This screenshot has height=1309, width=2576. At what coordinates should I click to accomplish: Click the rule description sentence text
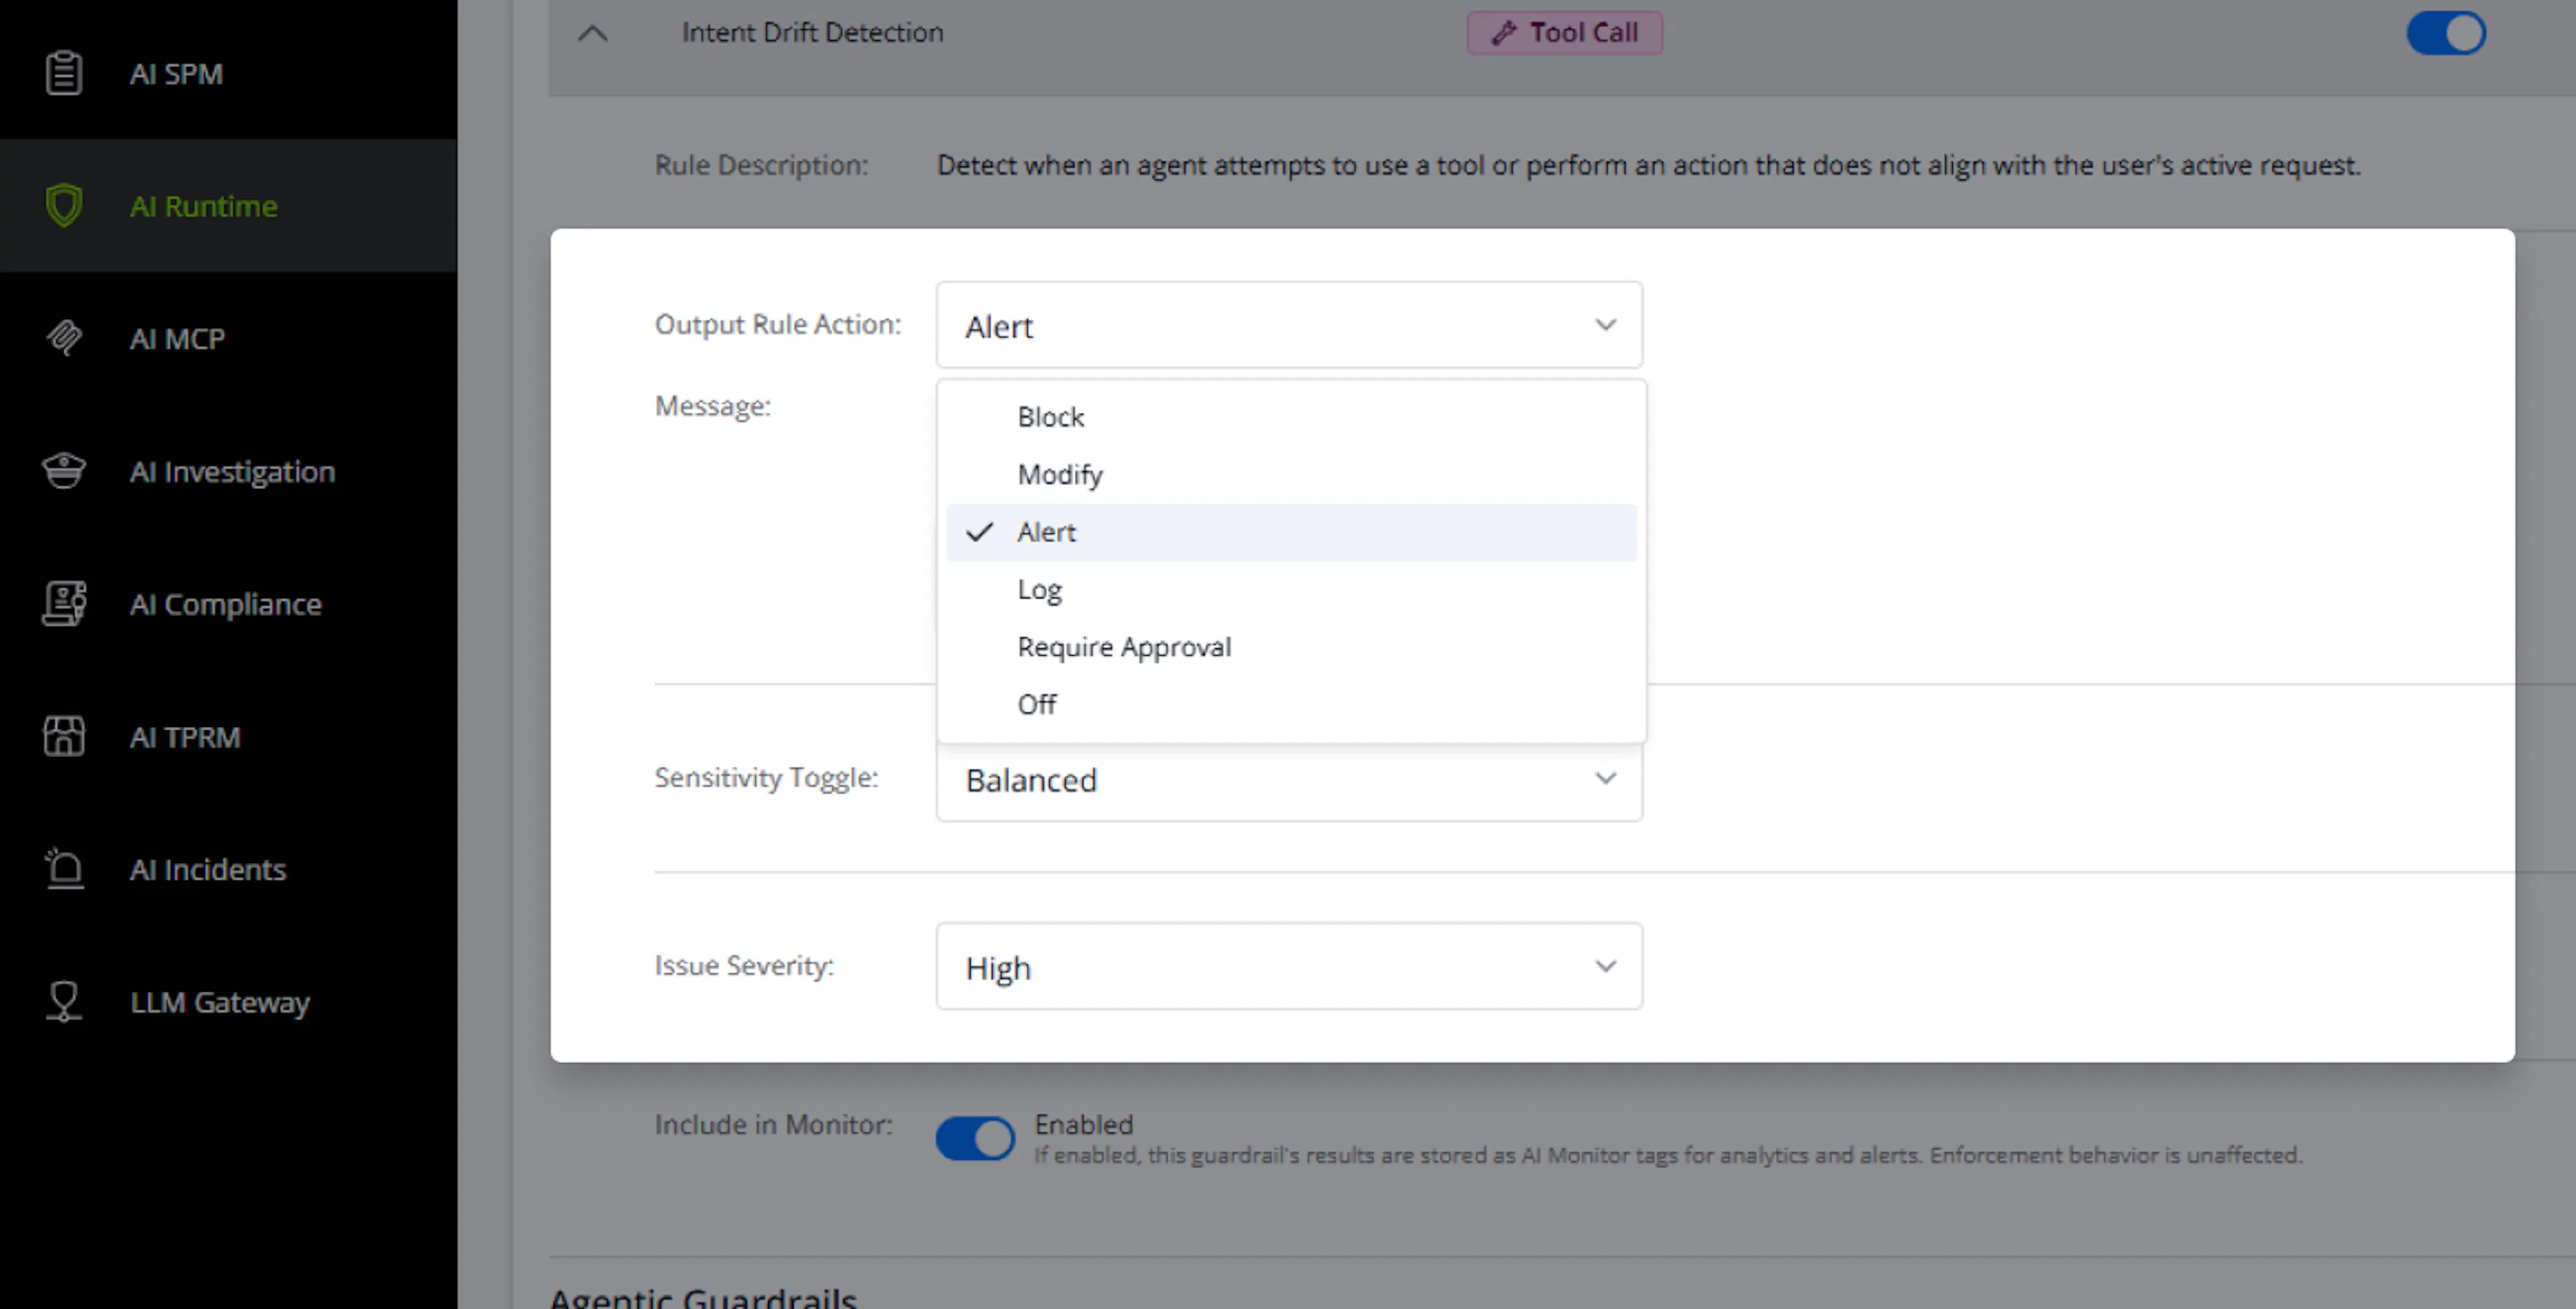(1648, 165)
